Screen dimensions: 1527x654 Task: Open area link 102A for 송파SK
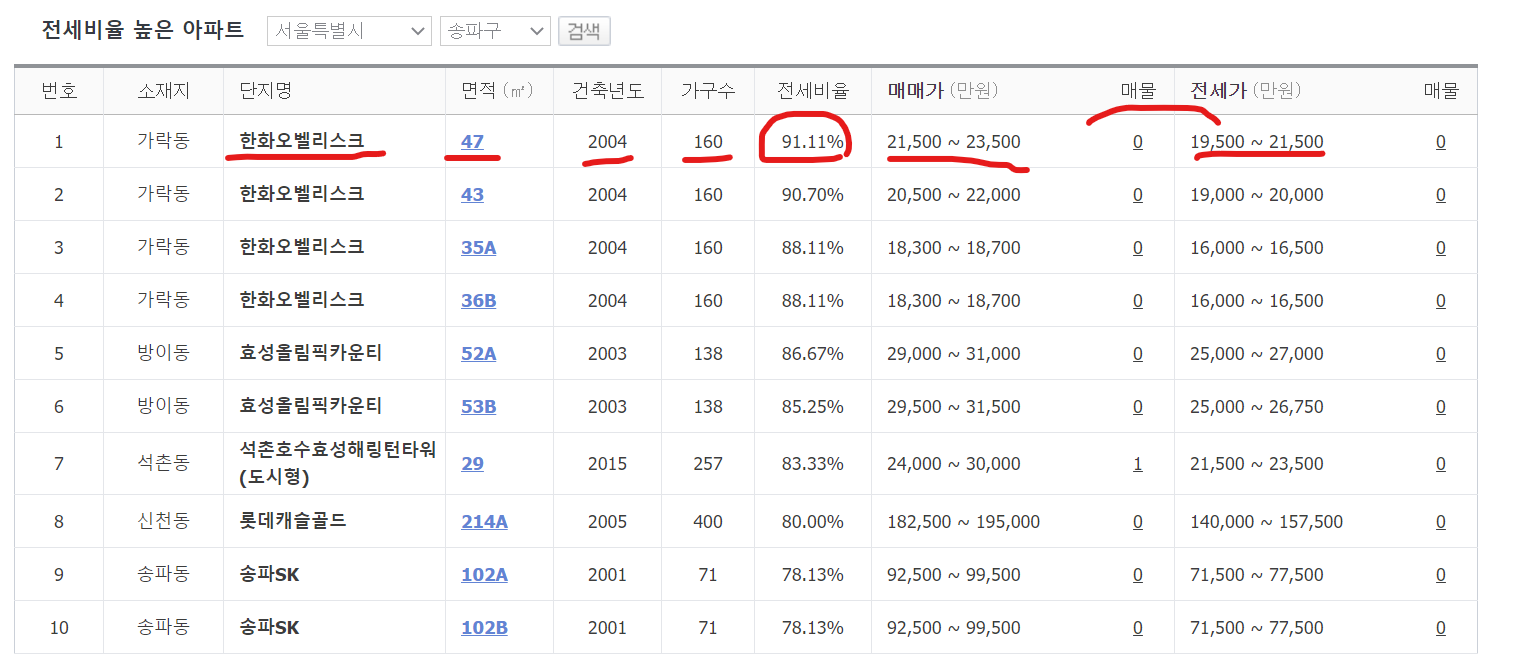click(x=484, y=575)
